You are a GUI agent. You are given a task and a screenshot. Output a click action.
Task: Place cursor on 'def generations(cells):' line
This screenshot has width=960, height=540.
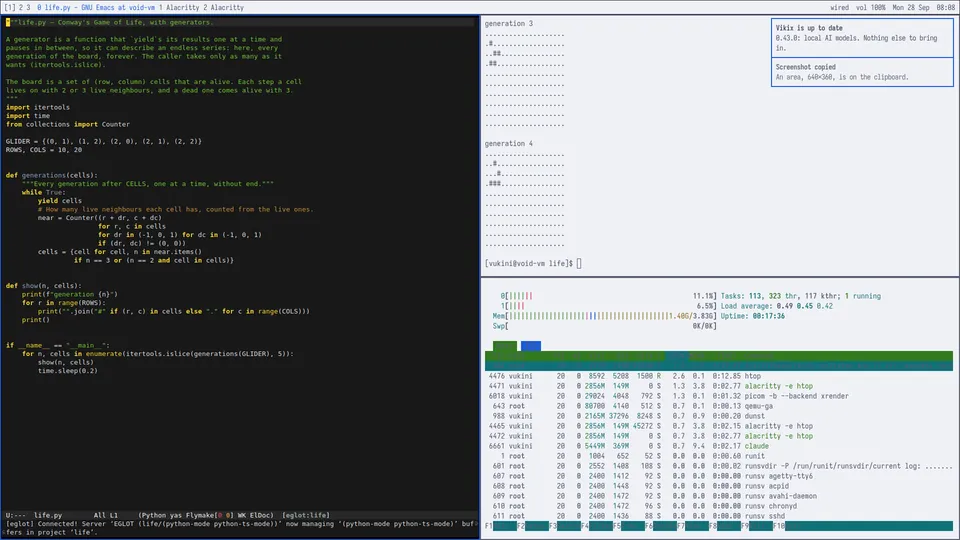[x=51, y=175]
